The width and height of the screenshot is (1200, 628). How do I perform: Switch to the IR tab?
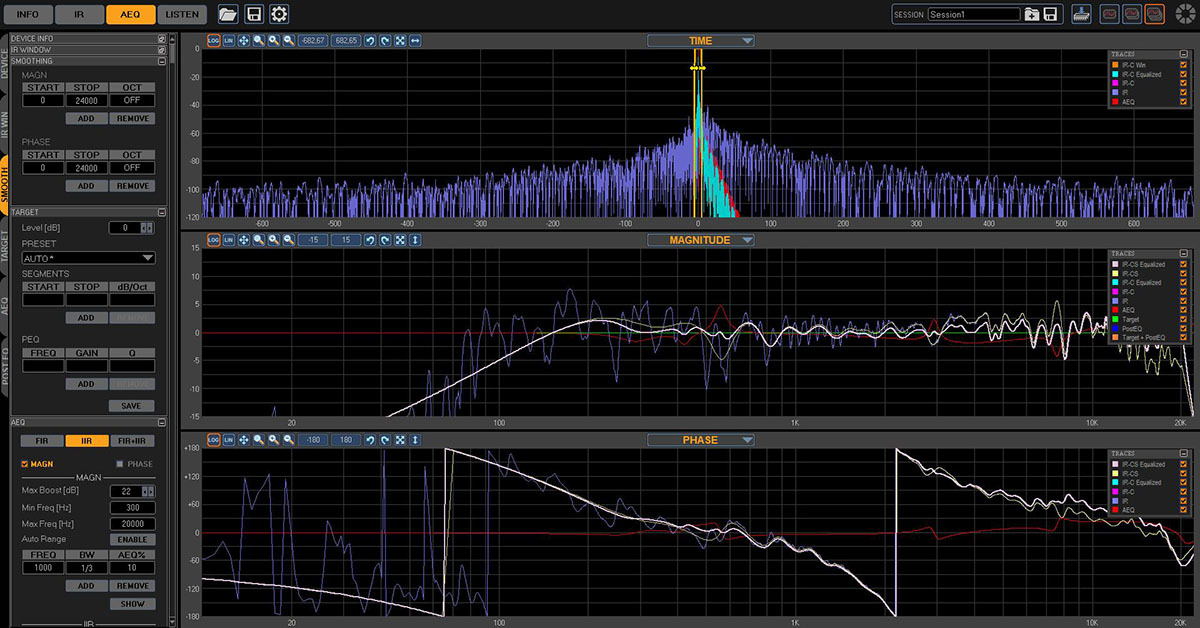78,14
